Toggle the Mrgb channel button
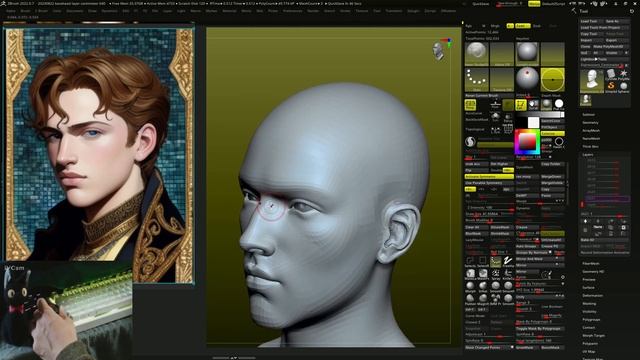The image size is (640, 360). click(495, 26)
